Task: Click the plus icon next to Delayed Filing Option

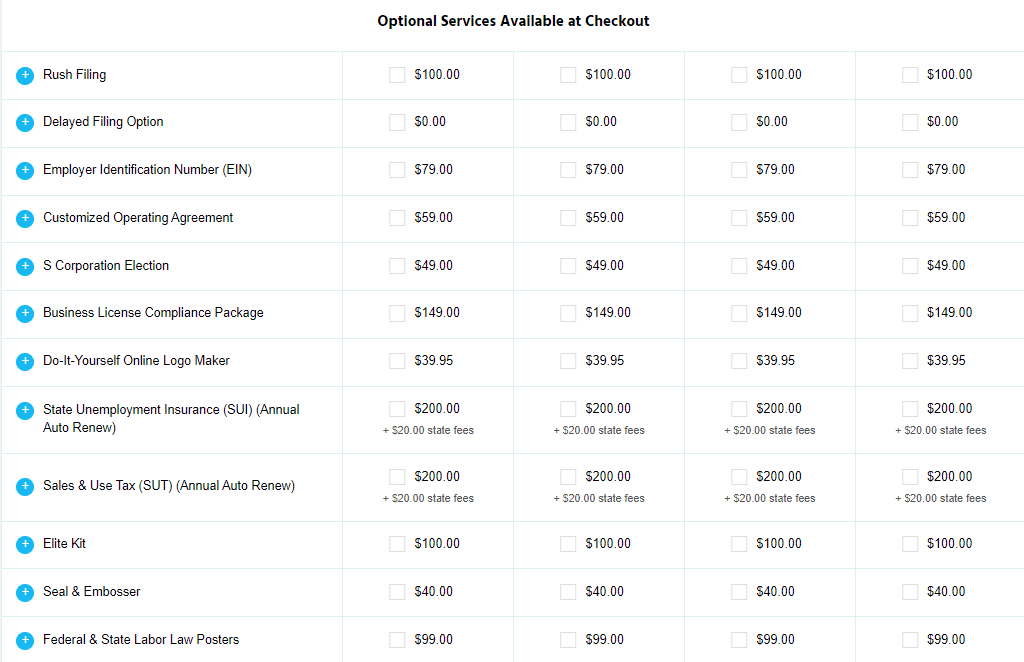Action: pyautogui.click(x=26, y=122)
